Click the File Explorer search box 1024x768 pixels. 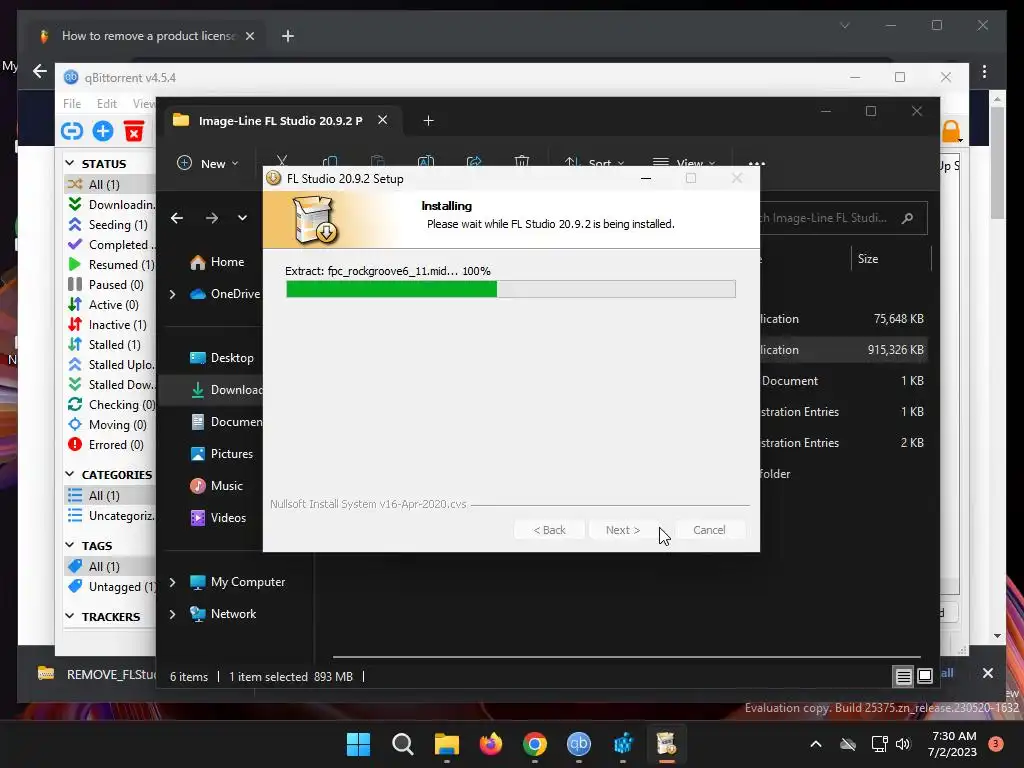pyautogui.click(x=842, y=218)
